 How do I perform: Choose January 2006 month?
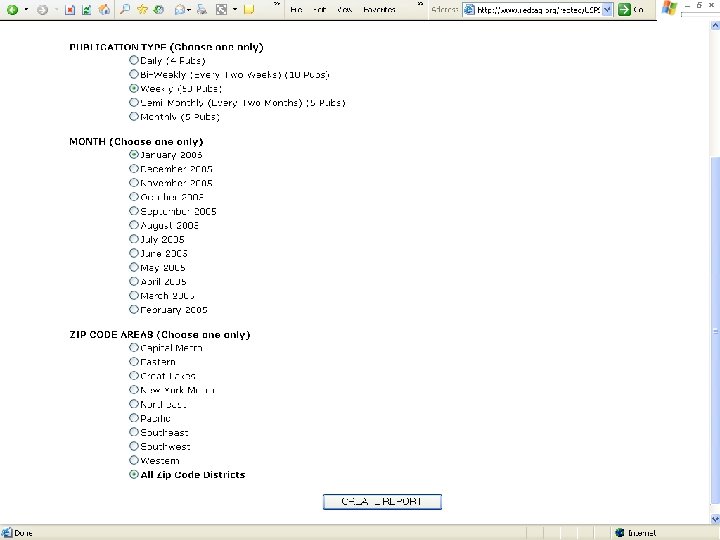134,154
